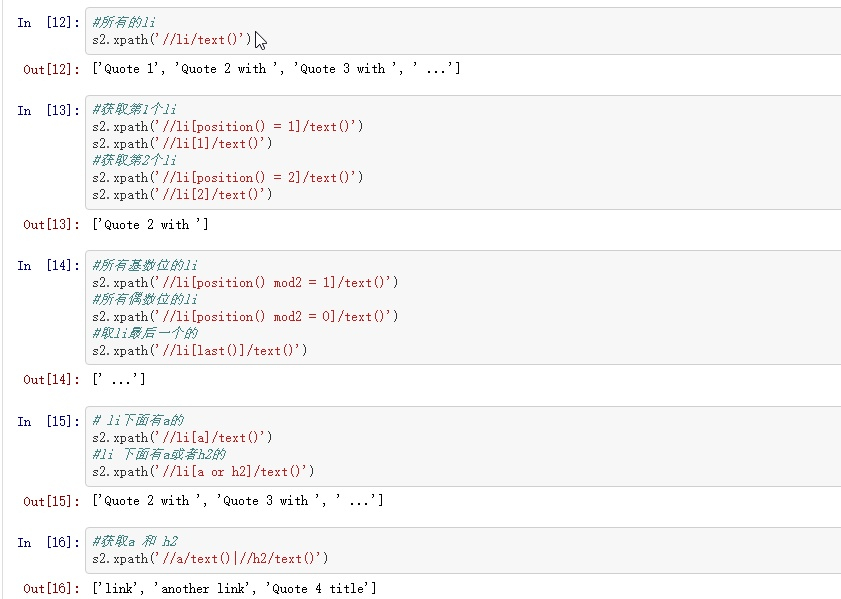Image resolution: width=841 pixels, height=599 pixels.
Task: Select the In [14] cell prompt
Action: click(x=47, y=265)
